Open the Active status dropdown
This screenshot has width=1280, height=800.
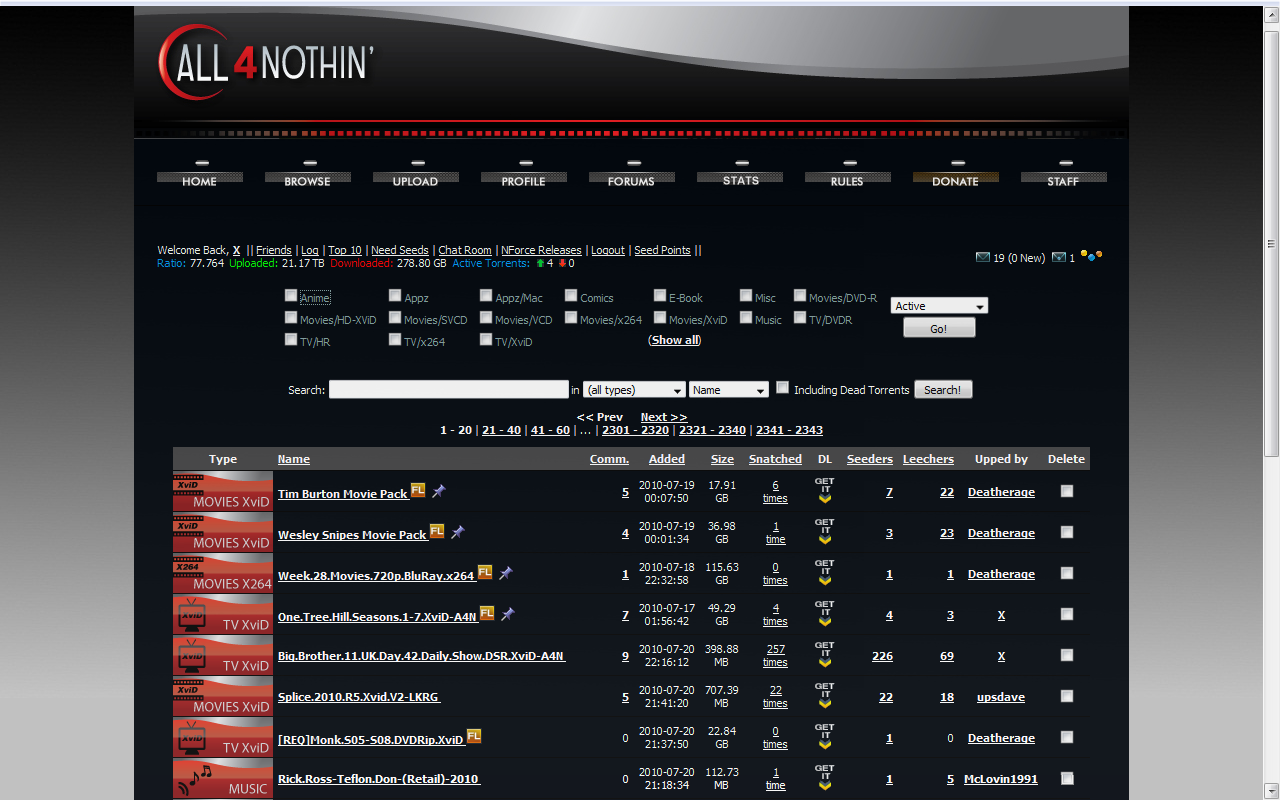(939, 306)
